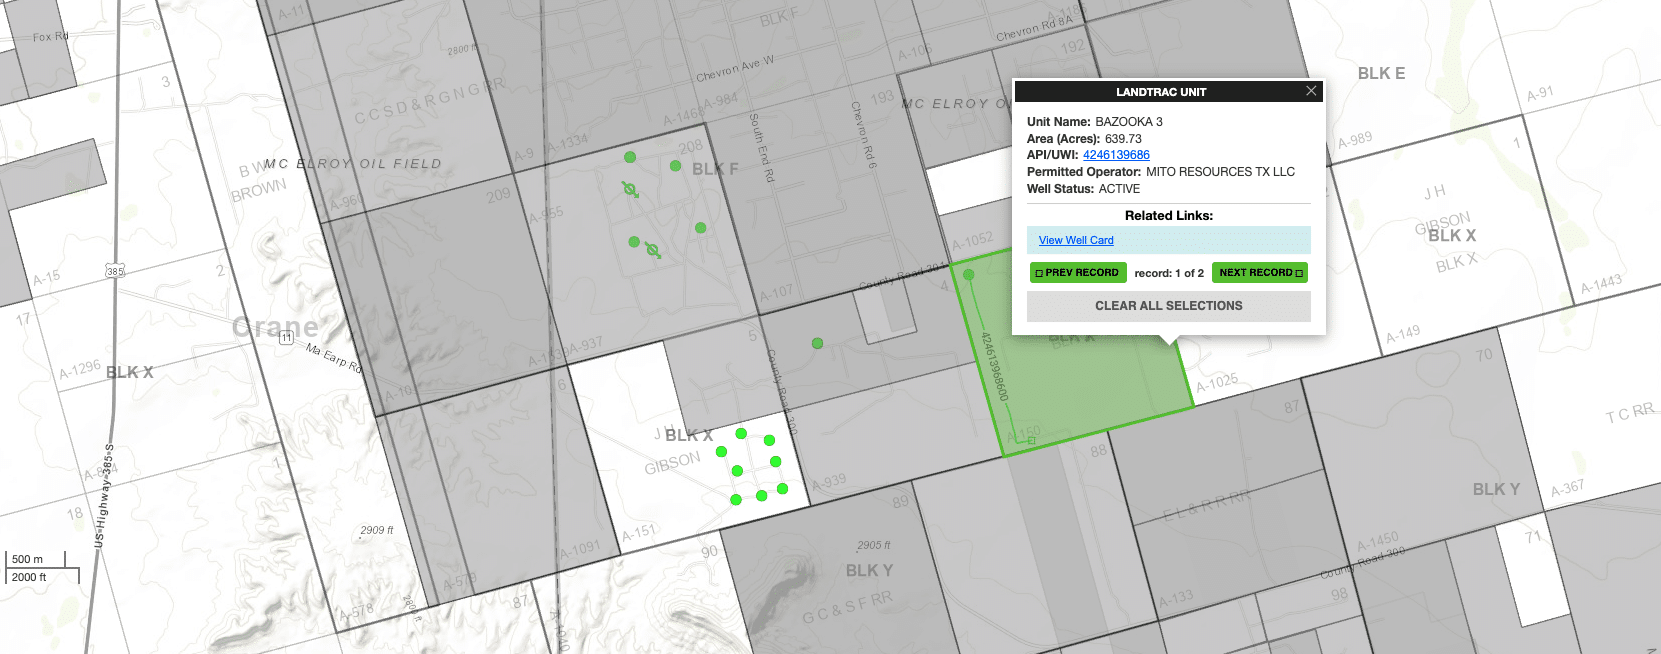The height and width of the screenshot is (654, 1661).
Task: Click the NEXT RECORD button
Action: click(x=1260, y=272)
